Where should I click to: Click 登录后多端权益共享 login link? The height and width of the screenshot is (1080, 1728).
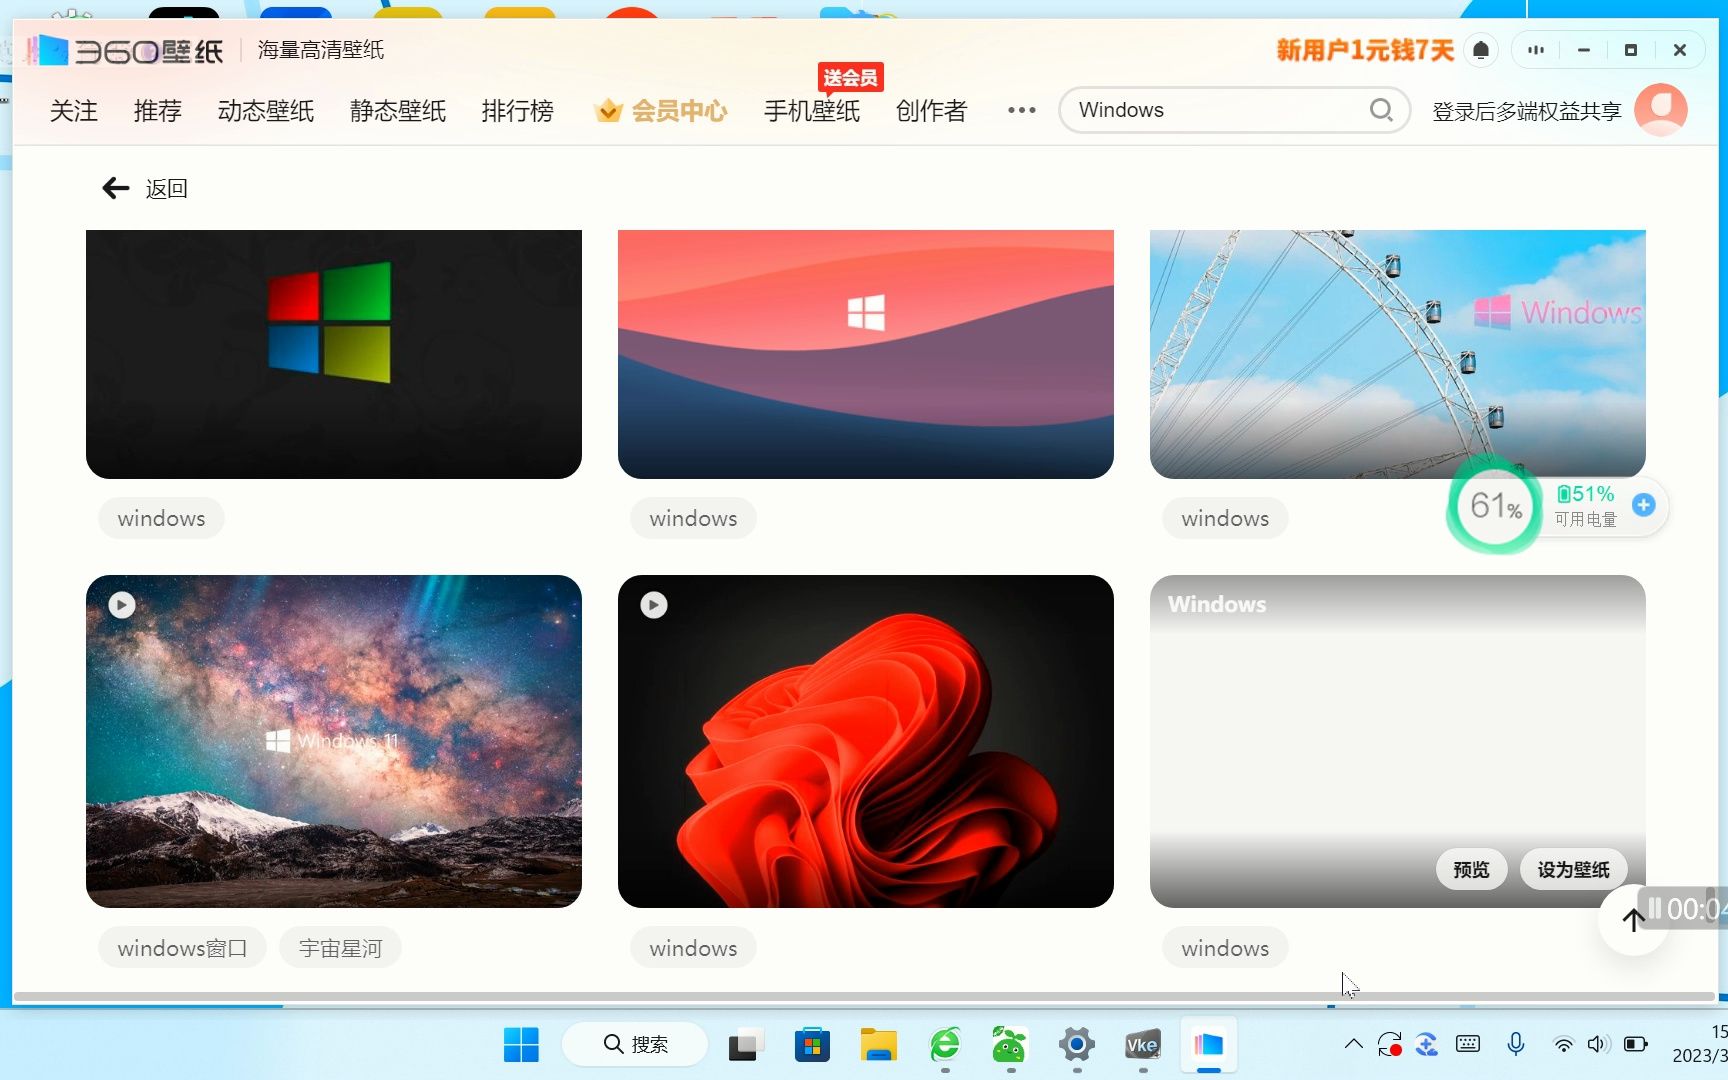click(x=1527, y=111)
